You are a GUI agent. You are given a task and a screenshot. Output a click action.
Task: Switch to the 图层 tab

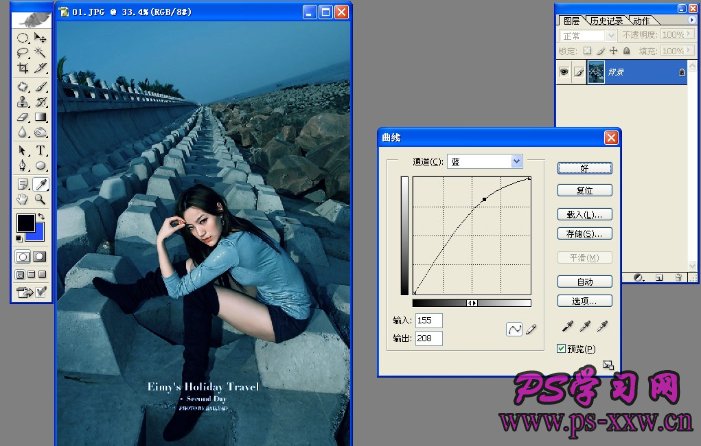[571, 21]
